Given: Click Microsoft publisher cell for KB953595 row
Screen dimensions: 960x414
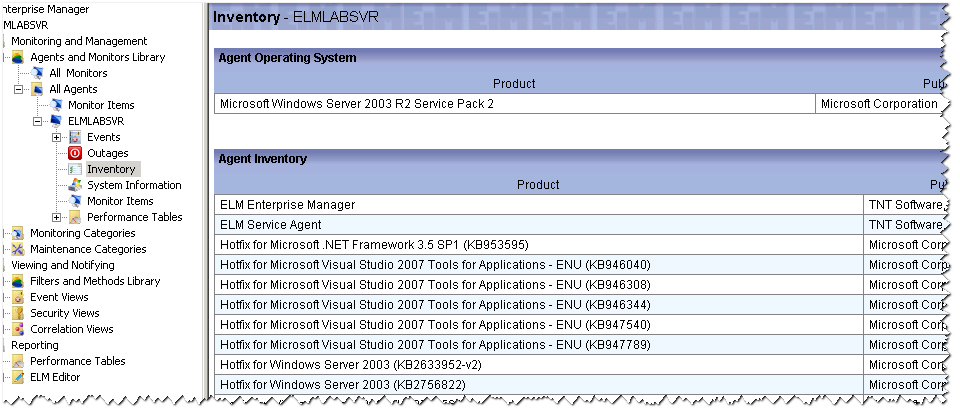Looking at the screenshot, I should coord(905,245).
